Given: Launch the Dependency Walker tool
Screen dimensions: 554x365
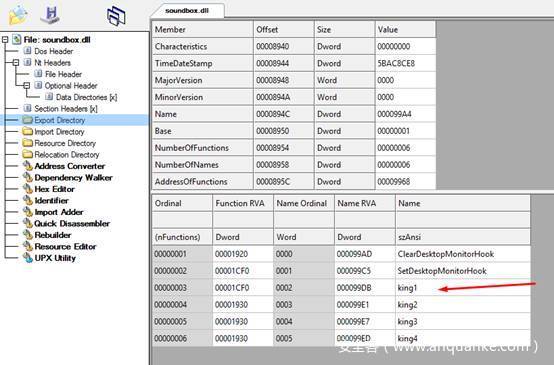Looking at the screenshot, I should coord(73,178).
